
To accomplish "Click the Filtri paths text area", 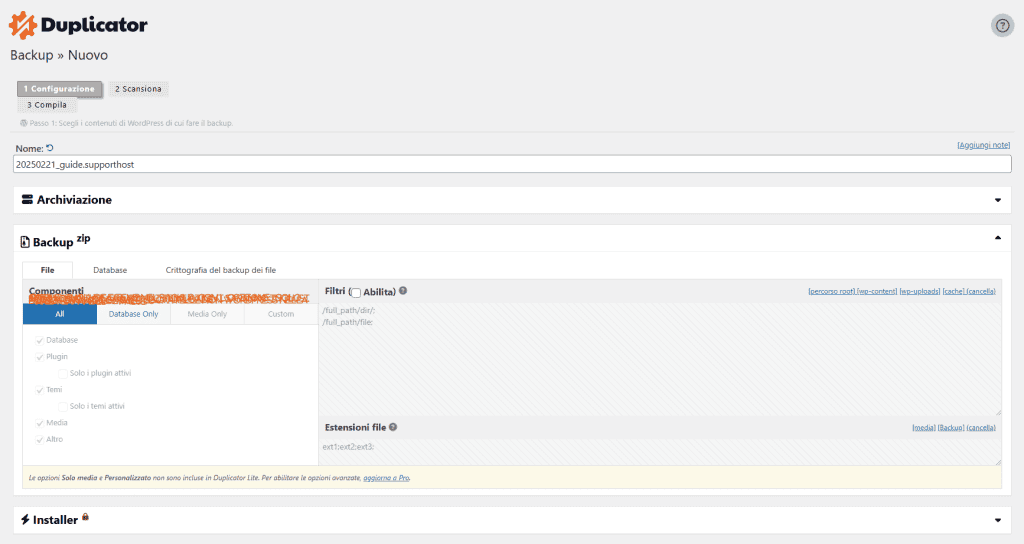I will (660, 359).
